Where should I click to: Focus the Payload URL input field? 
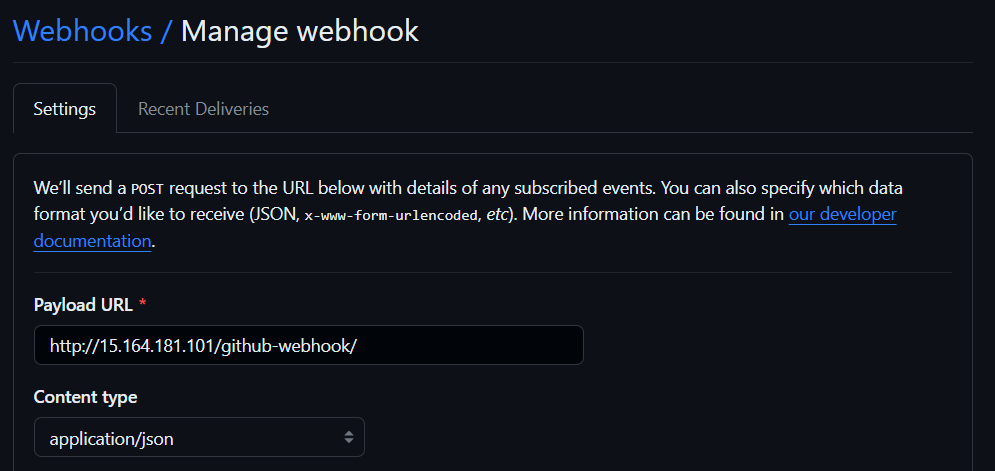pos(308,345)
